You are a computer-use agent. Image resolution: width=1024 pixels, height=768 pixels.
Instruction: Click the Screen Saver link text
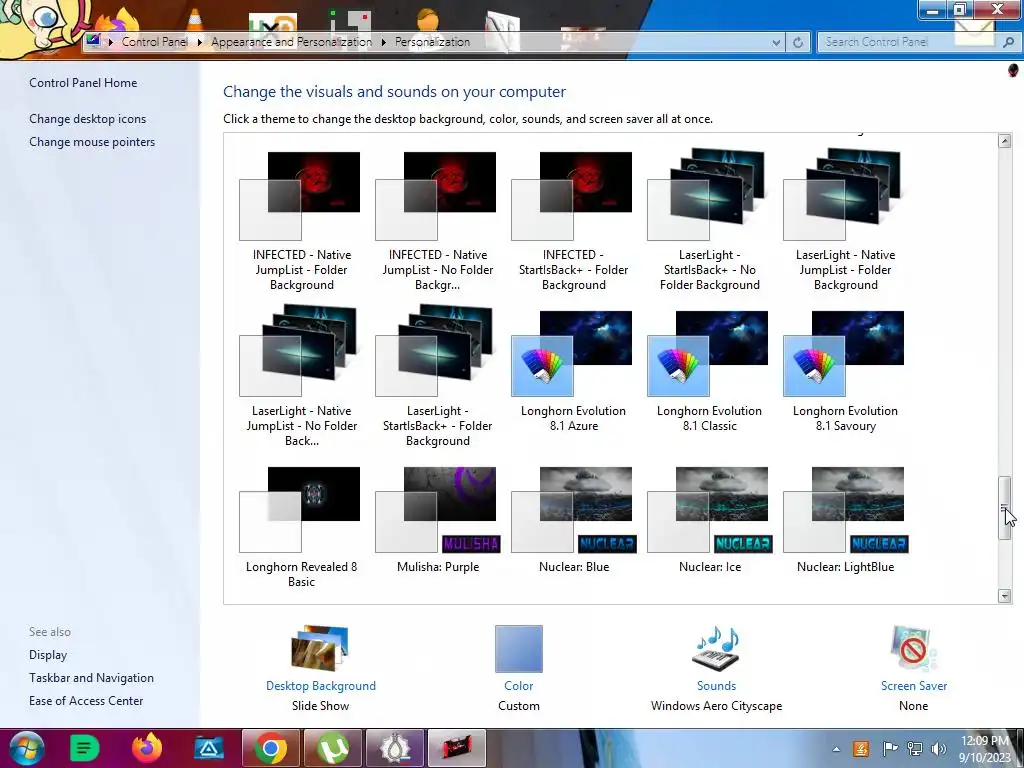[x=914, y=686]
